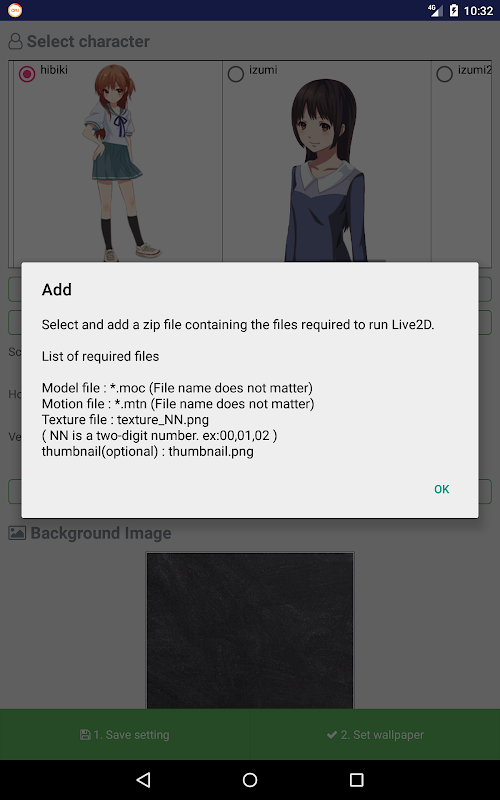Tap the 2. Set wallpaper button
The width and height of the screenshot is (500, 800).
[375, 735]
